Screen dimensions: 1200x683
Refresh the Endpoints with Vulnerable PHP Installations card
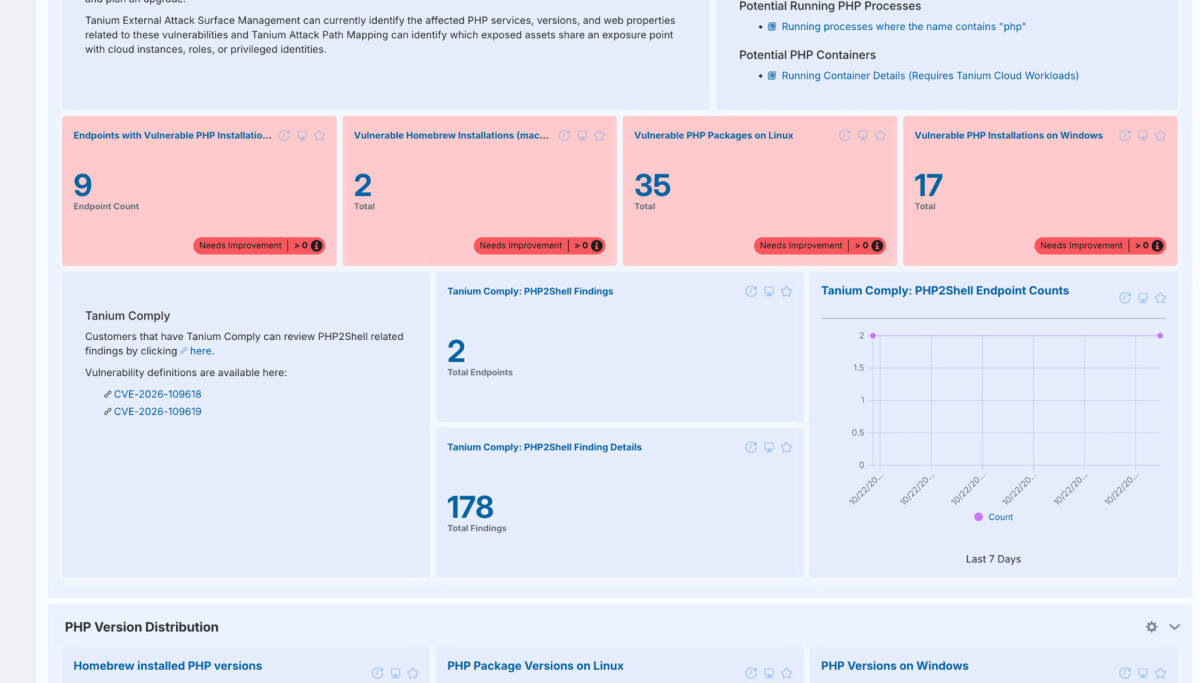(284, 136)
